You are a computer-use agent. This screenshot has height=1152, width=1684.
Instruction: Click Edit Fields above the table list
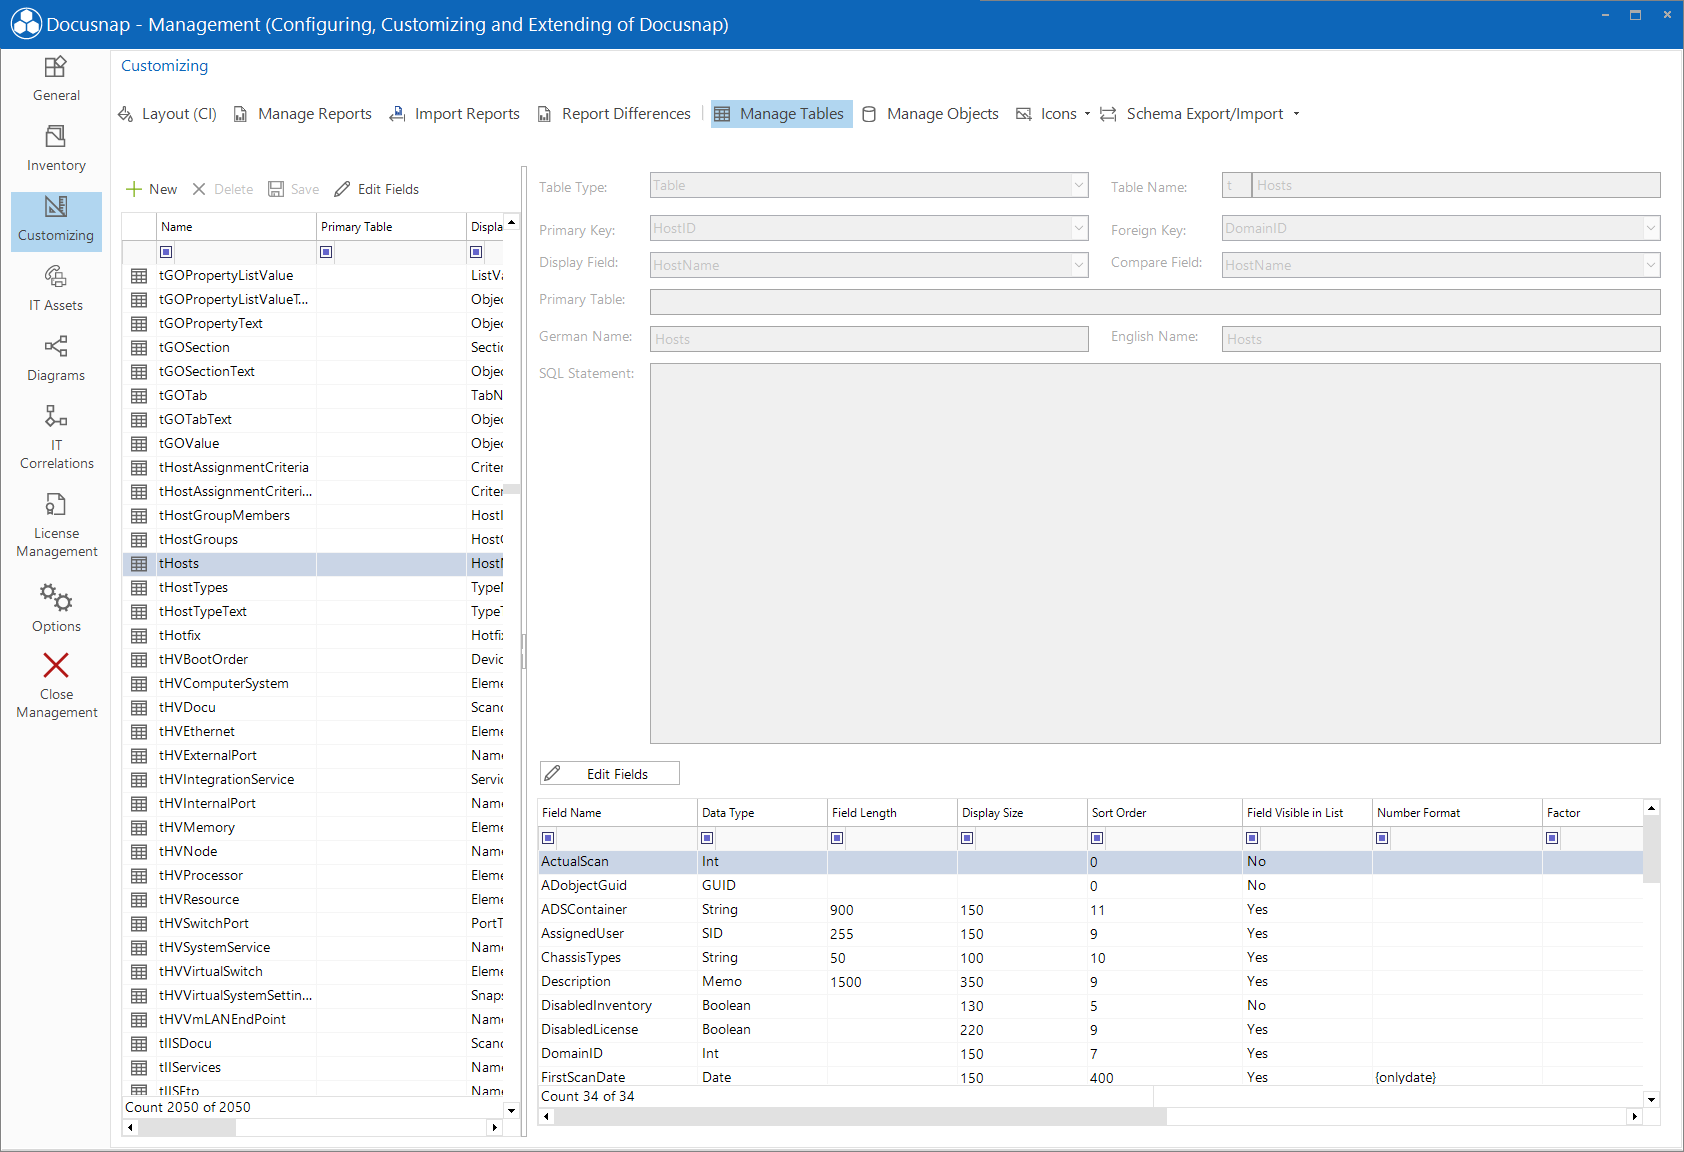(377, 189)
